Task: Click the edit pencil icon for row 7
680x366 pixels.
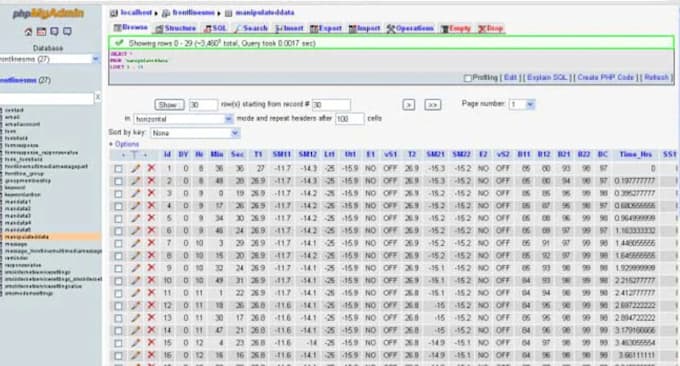Action: (136, 243)
